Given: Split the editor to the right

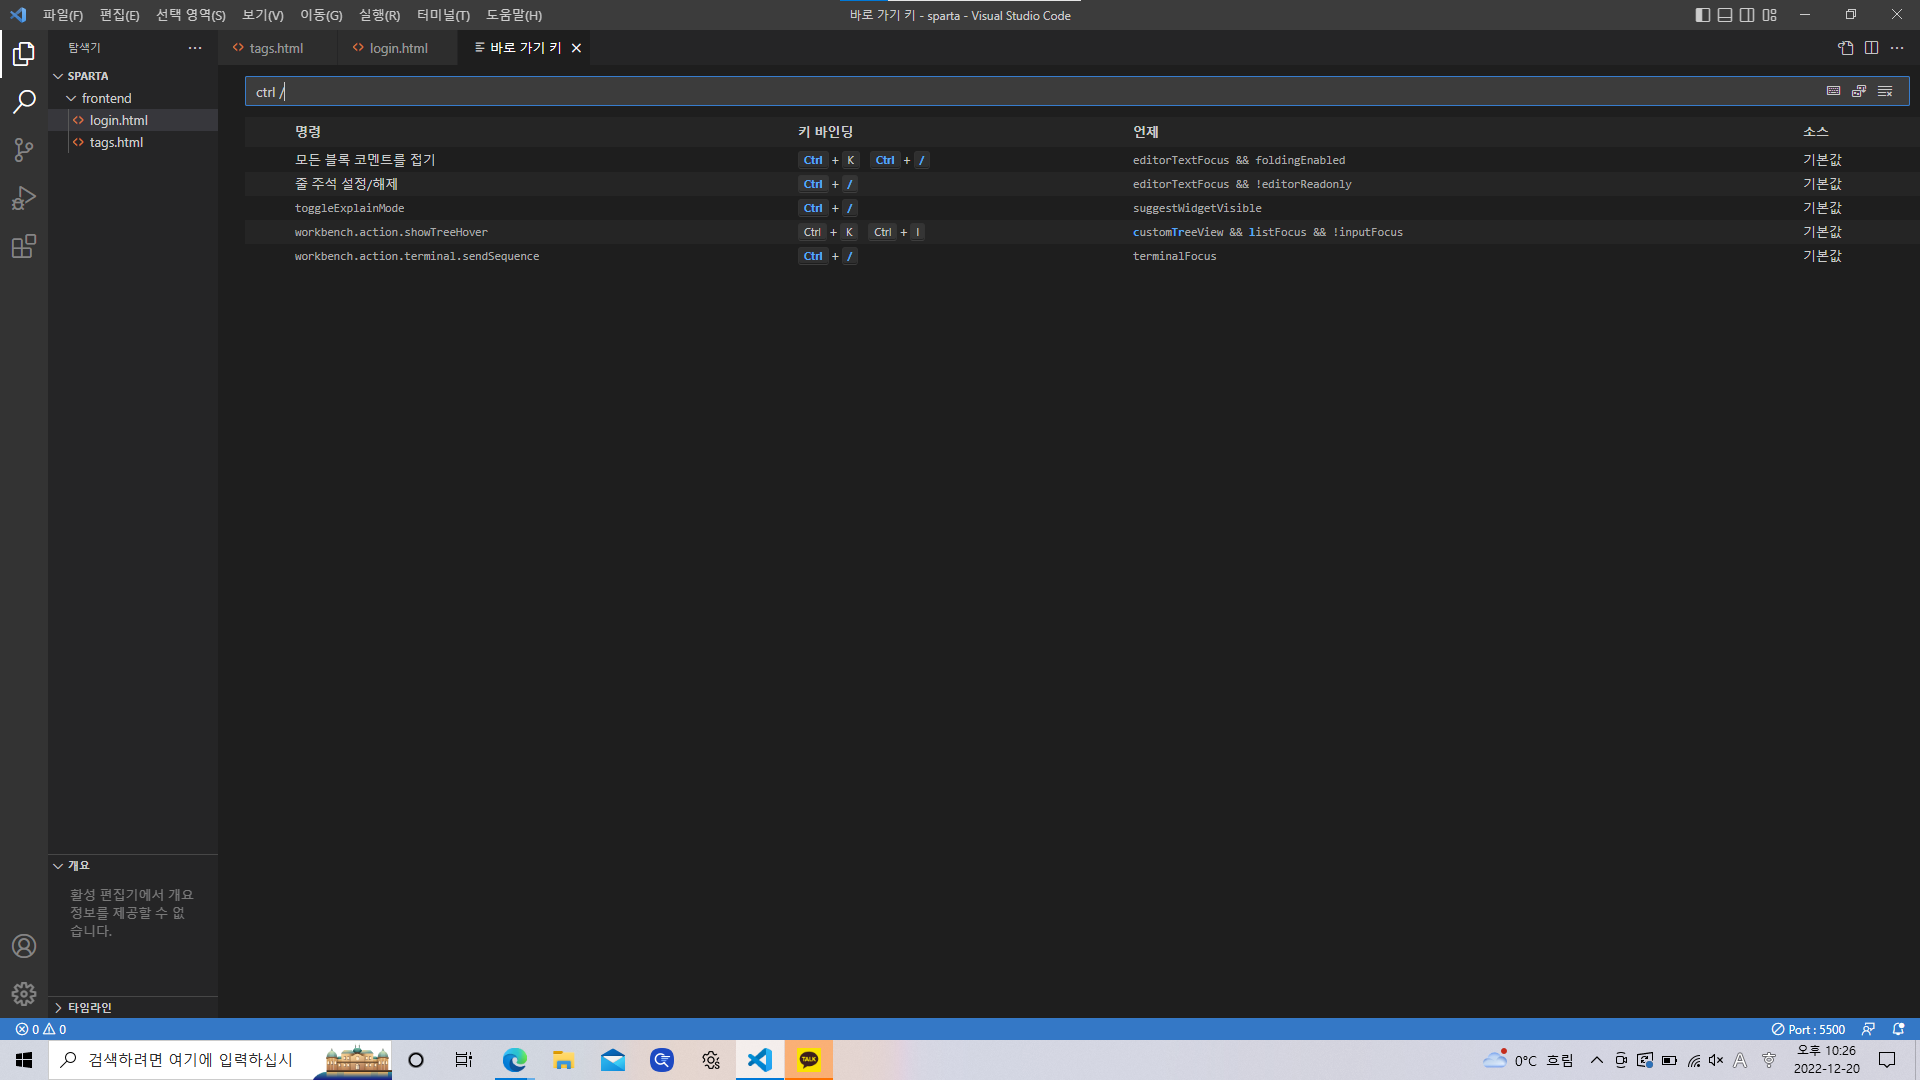Looking at the screenshot, I should [1871, 48].
